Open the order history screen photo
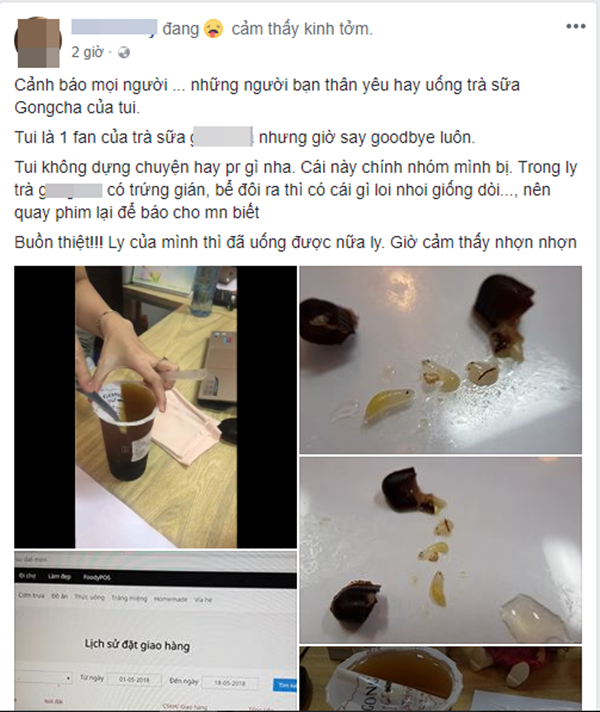This screenshot has height=712, width=600. point(155,630)
